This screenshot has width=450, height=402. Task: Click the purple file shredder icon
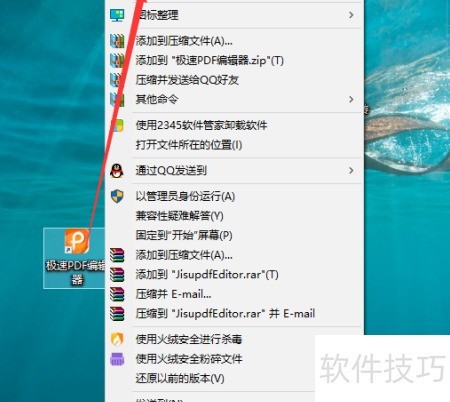tap(117, 359)
